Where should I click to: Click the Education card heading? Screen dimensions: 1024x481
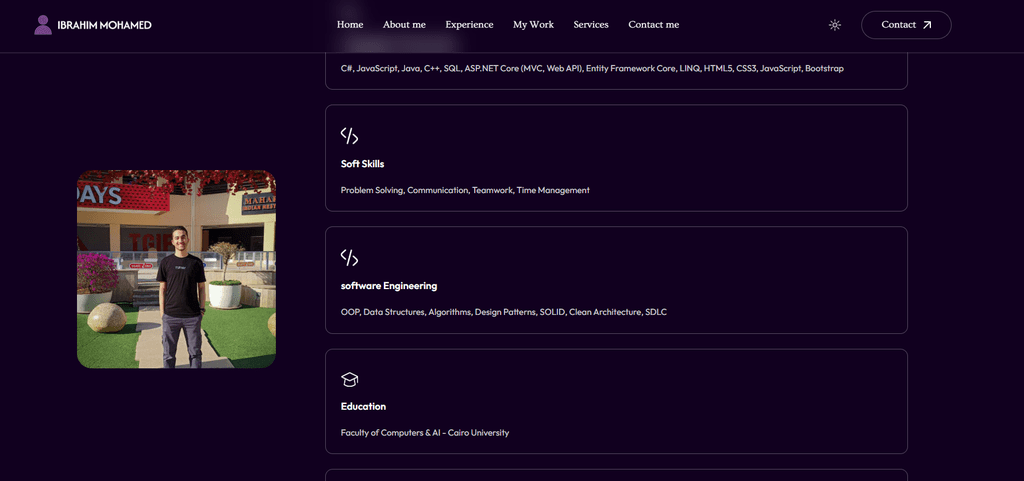[364, 407]
